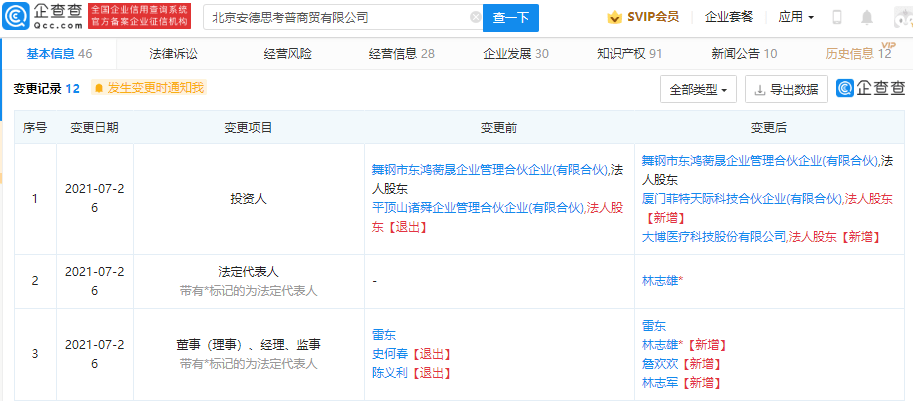The image size is (913, 401).
Task: Open 史何春 link
Action: [x=390, y=354]
